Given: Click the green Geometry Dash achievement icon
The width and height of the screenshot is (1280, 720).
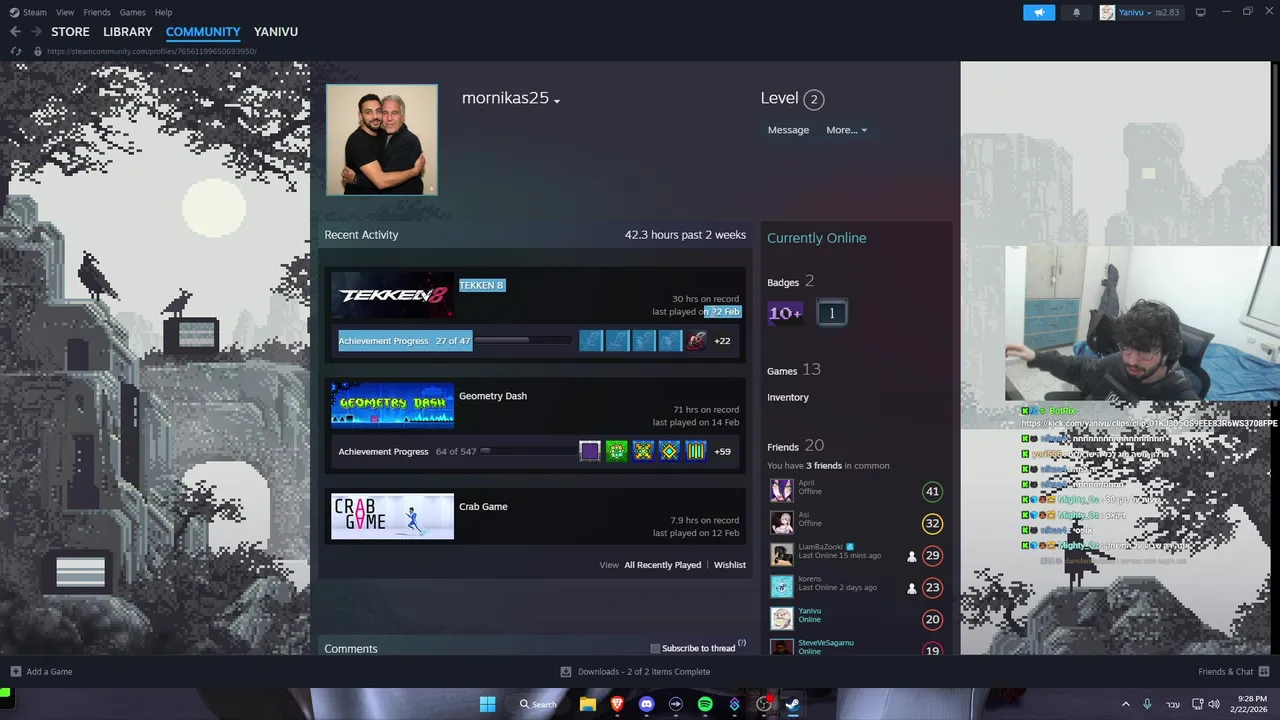Looking at the screenshot, I should click(x=617, y=451).
